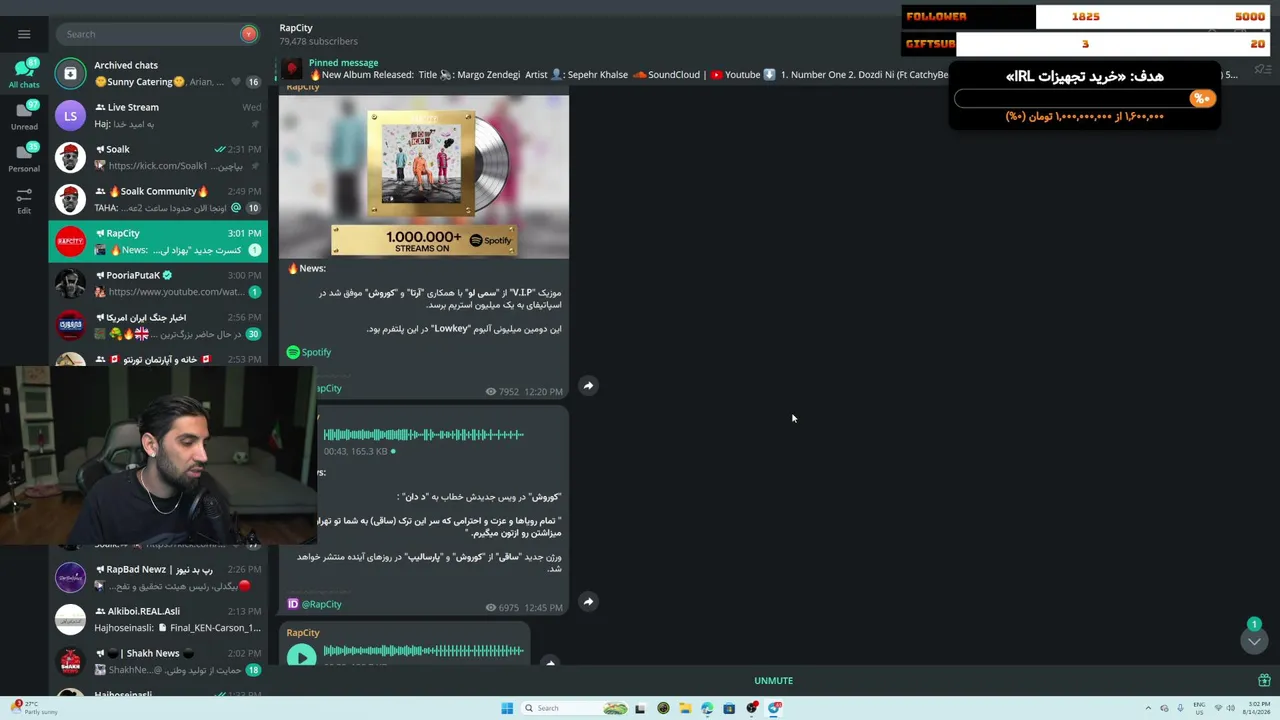Open the weather widget in the taskbar
Viewport: 1280px width, 720px height.
(32, 708)
